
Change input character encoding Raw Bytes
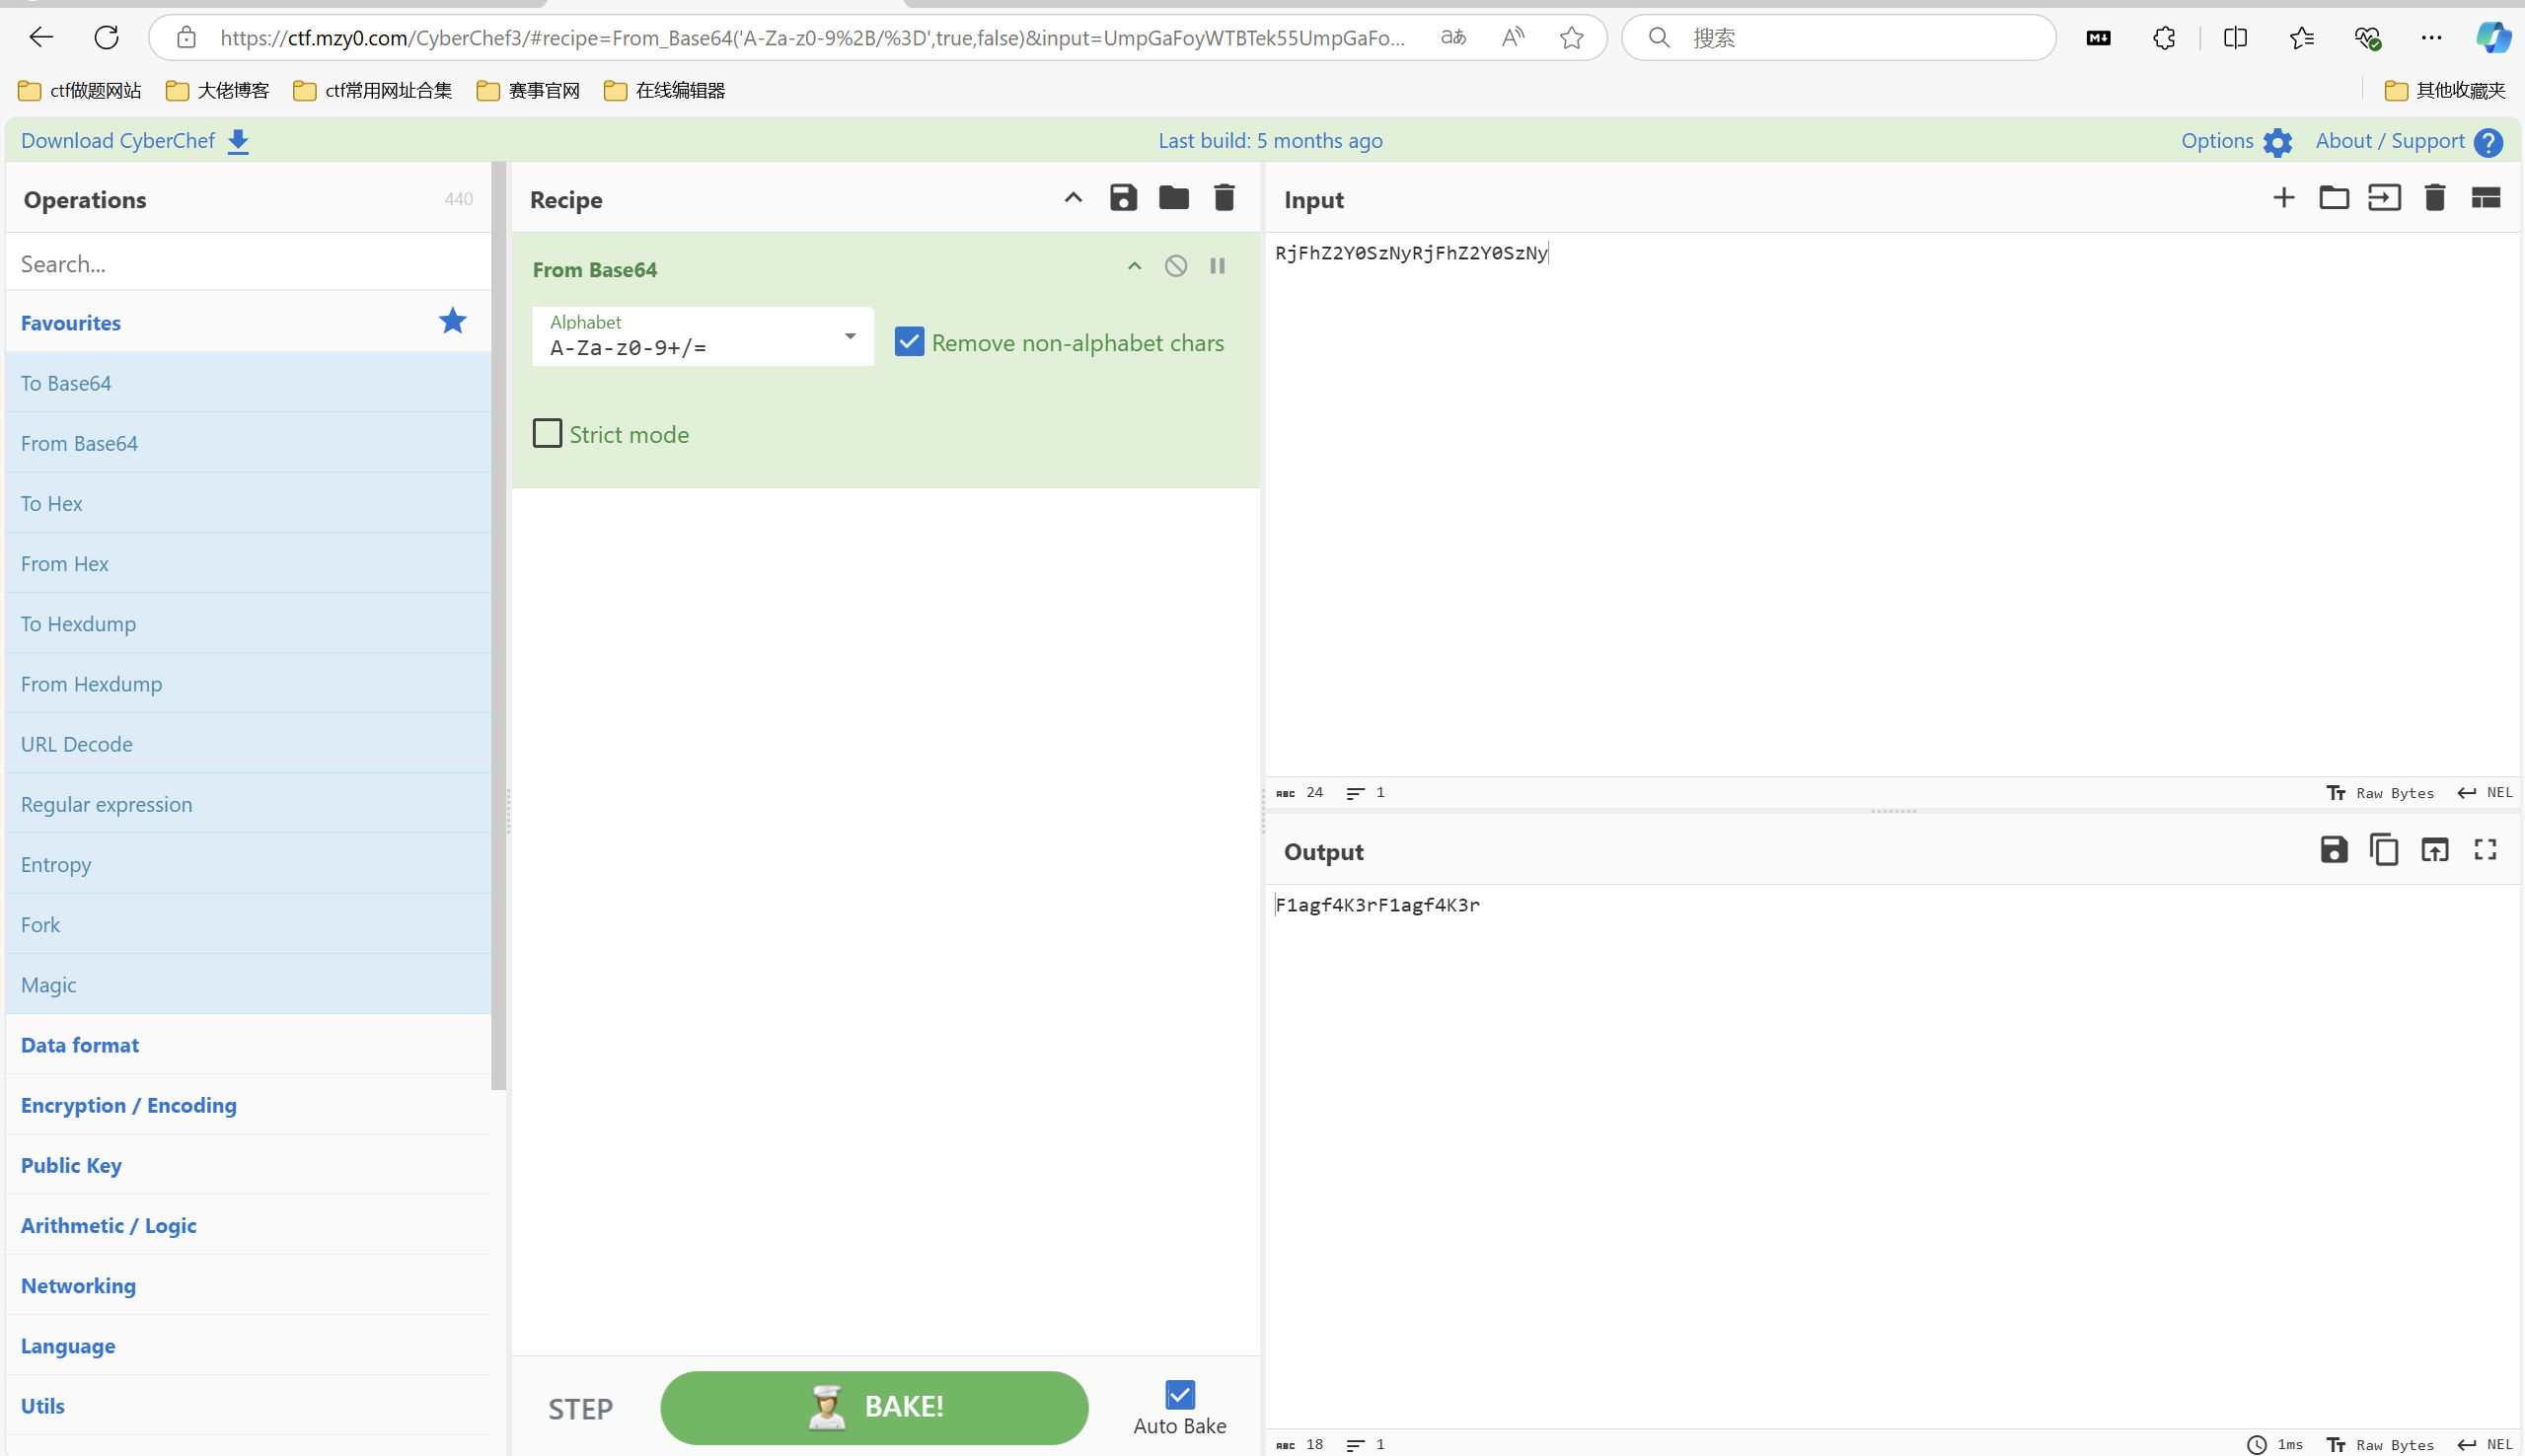[2380, 792]
